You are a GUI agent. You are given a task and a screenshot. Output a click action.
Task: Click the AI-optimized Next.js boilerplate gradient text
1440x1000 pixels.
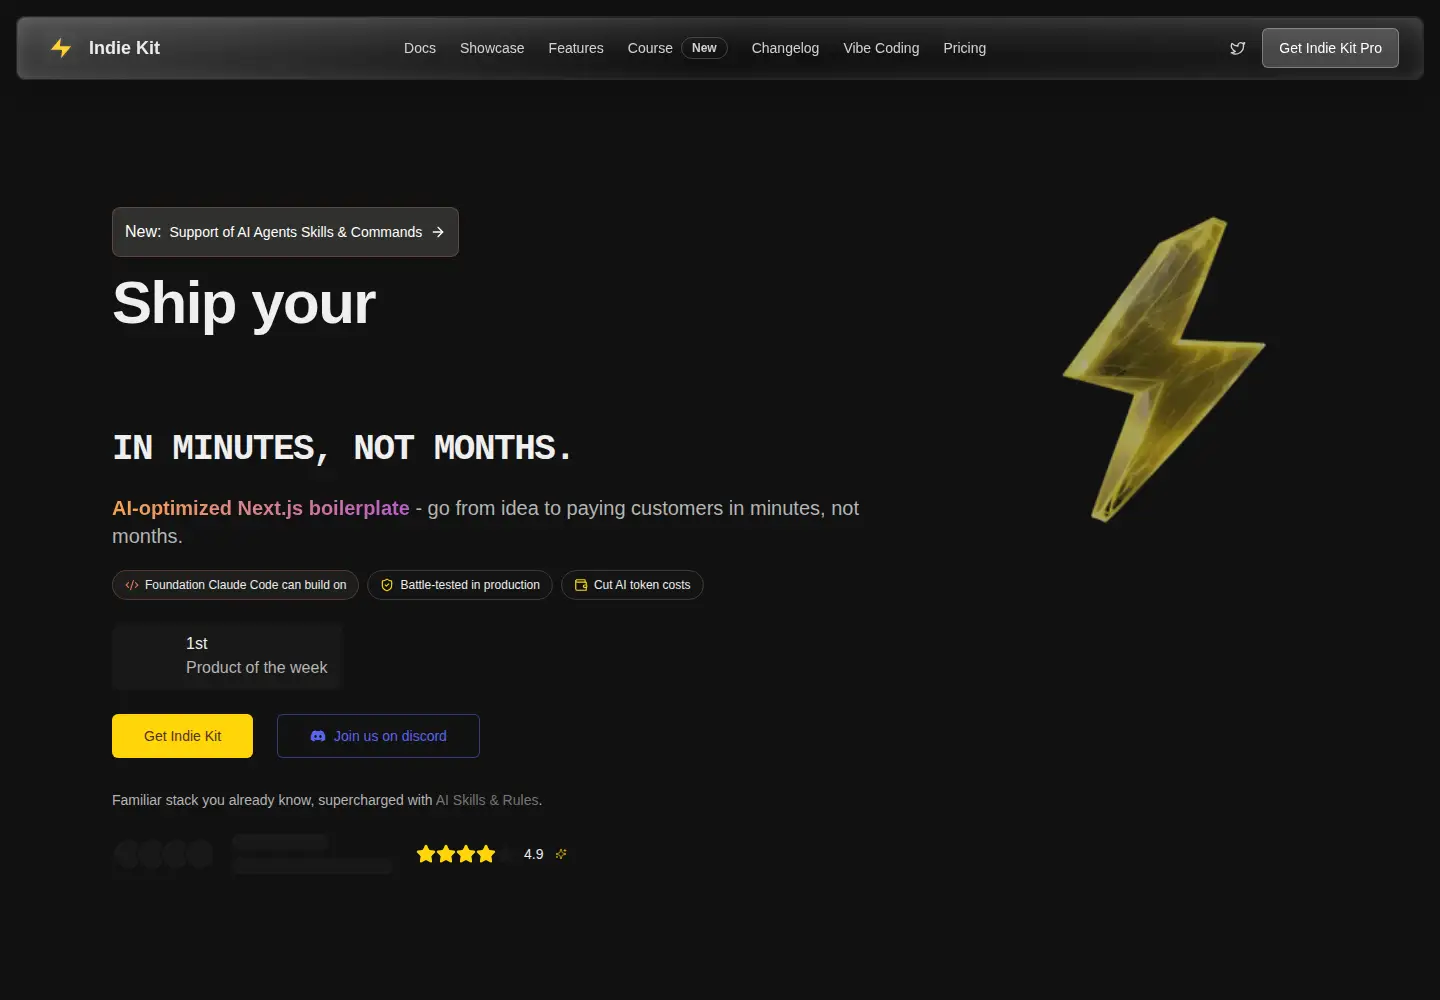click(261, 508)
